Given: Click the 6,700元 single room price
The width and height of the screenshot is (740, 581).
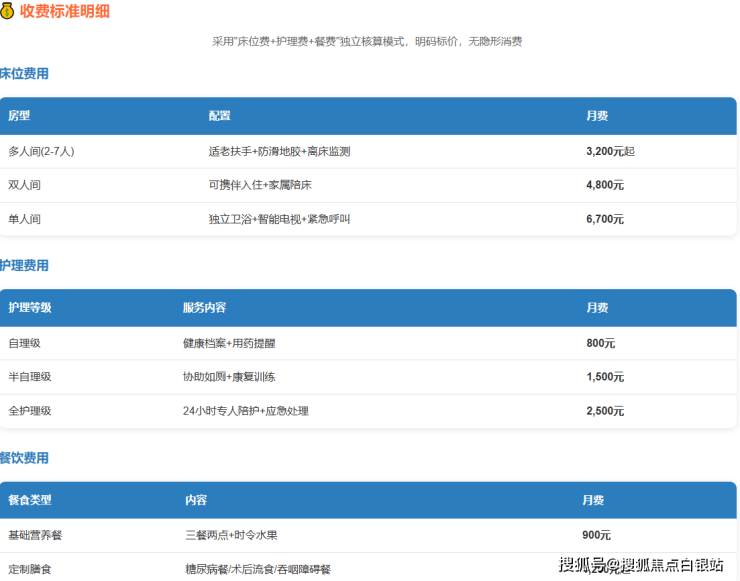Looking at the screenshot, I should point(604,219).
